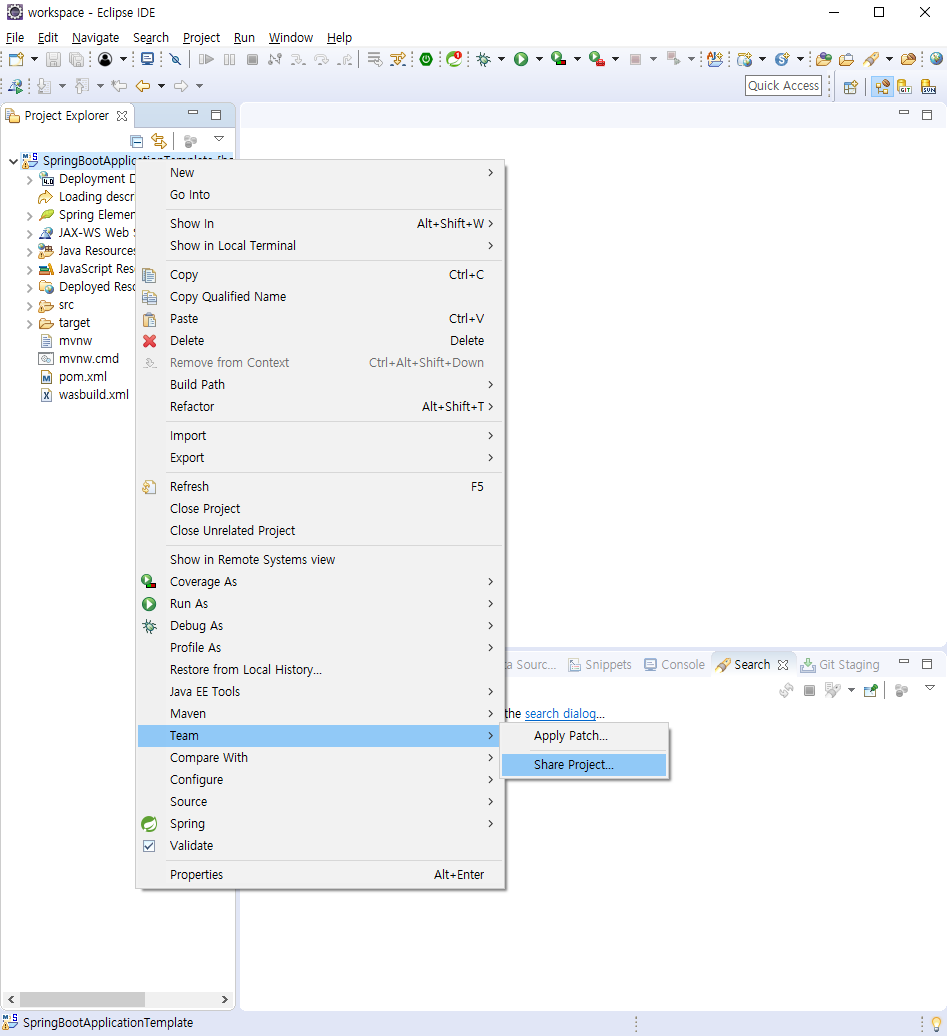Close the Project Explorer tab
Screen dimensions: 947x1036
(122, 116)
